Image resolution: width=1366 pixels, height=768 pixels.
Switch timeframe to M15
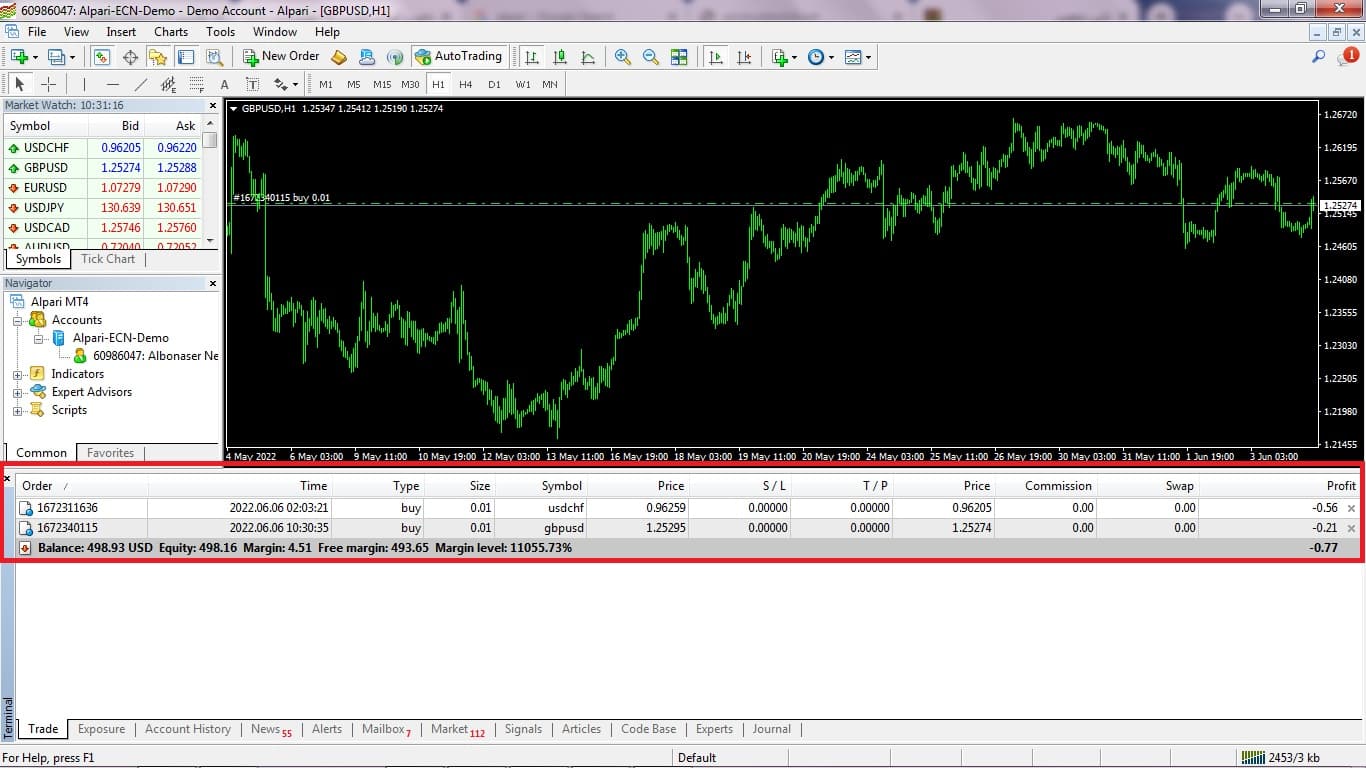pos(382,84)
